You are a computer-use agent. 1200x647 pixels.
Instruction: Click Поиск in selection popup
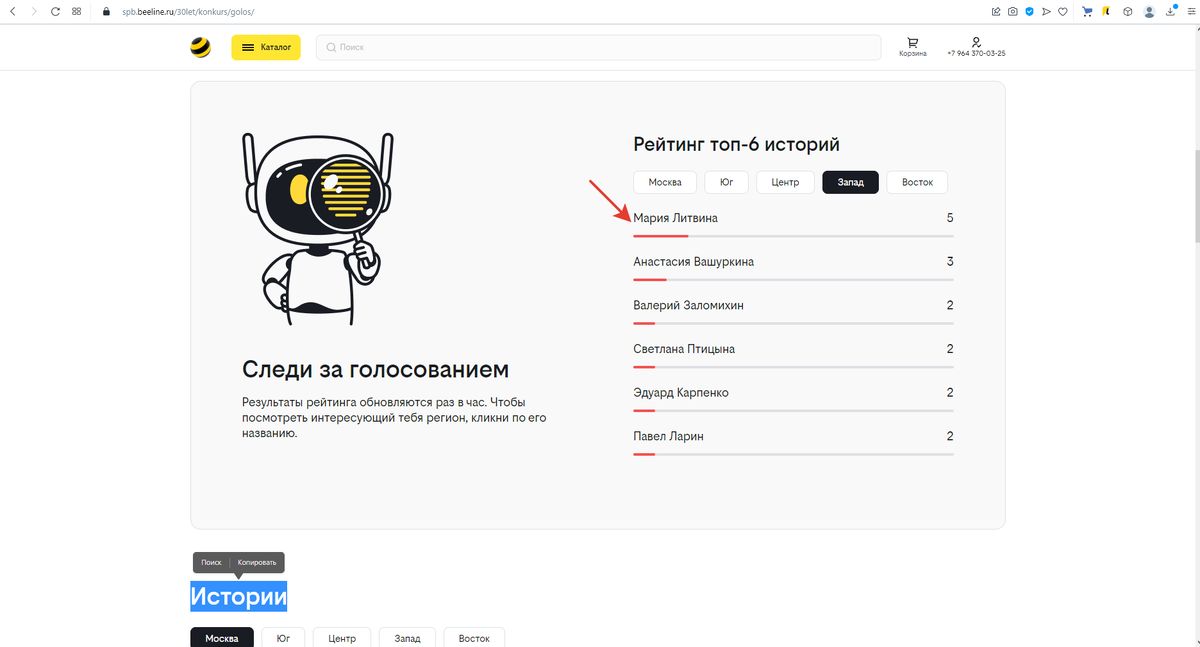coord(211,562)
